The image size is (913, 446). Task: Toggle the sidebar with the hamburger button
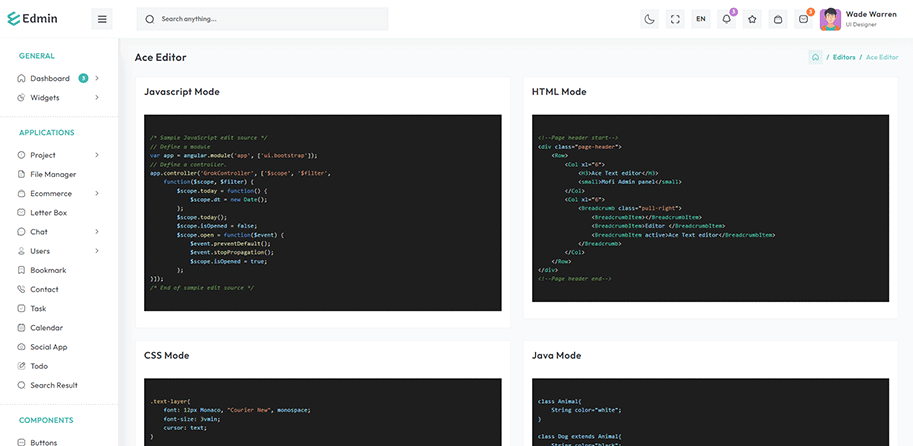coord(102,19)
